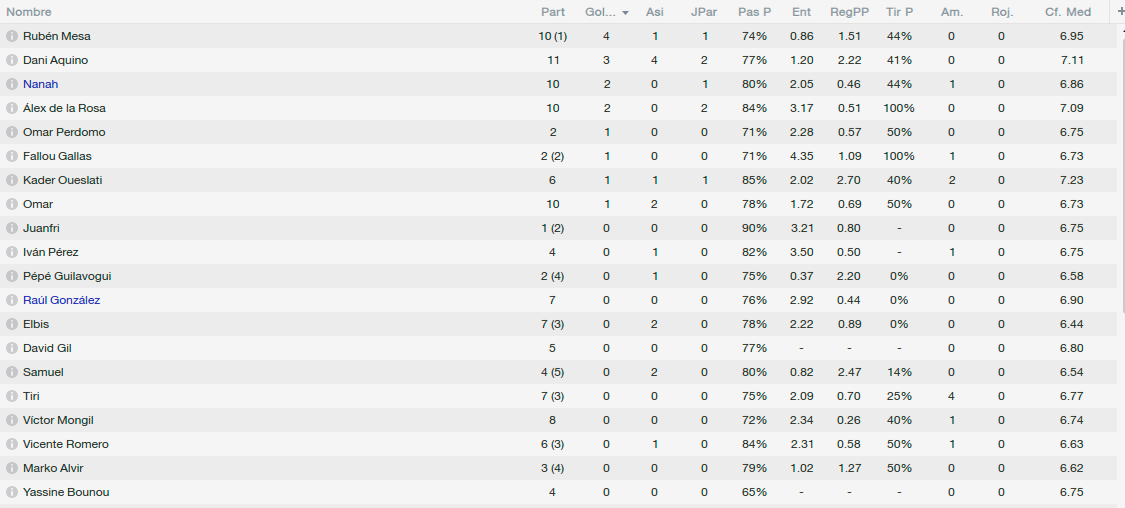The height and width of the screenshot is (508, 1125).
Task: Sort players by Pas P header
Action: coord(754,12)
